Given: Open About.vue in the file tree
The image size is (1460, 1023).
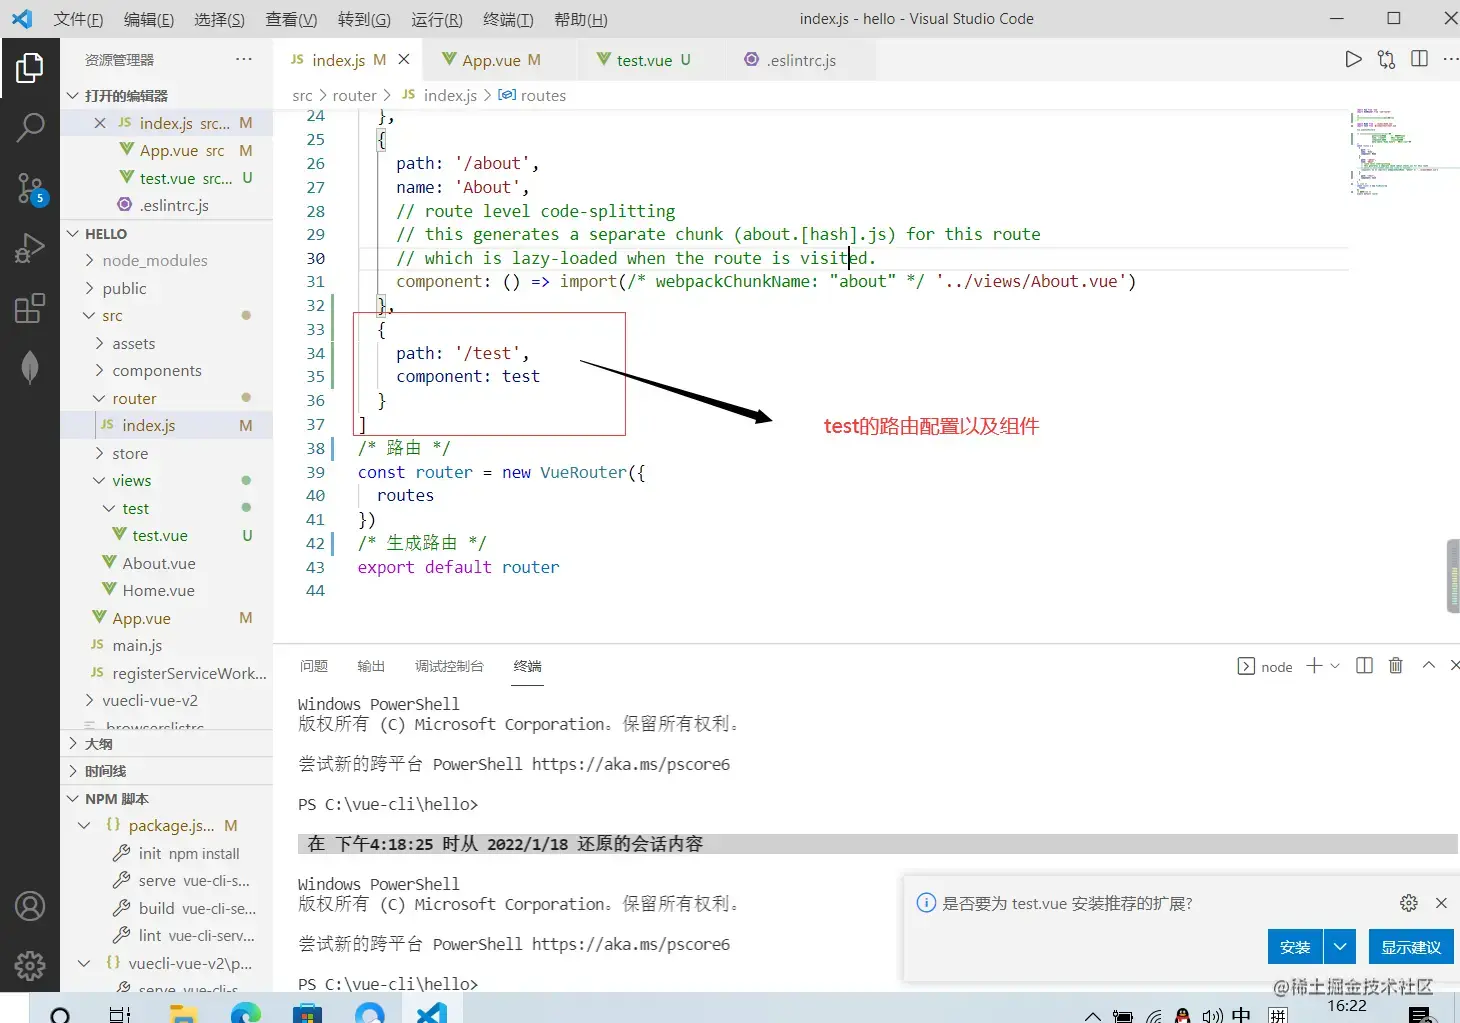Looking at the screenshot, I should pyautogui.click(x=166, y=563).
